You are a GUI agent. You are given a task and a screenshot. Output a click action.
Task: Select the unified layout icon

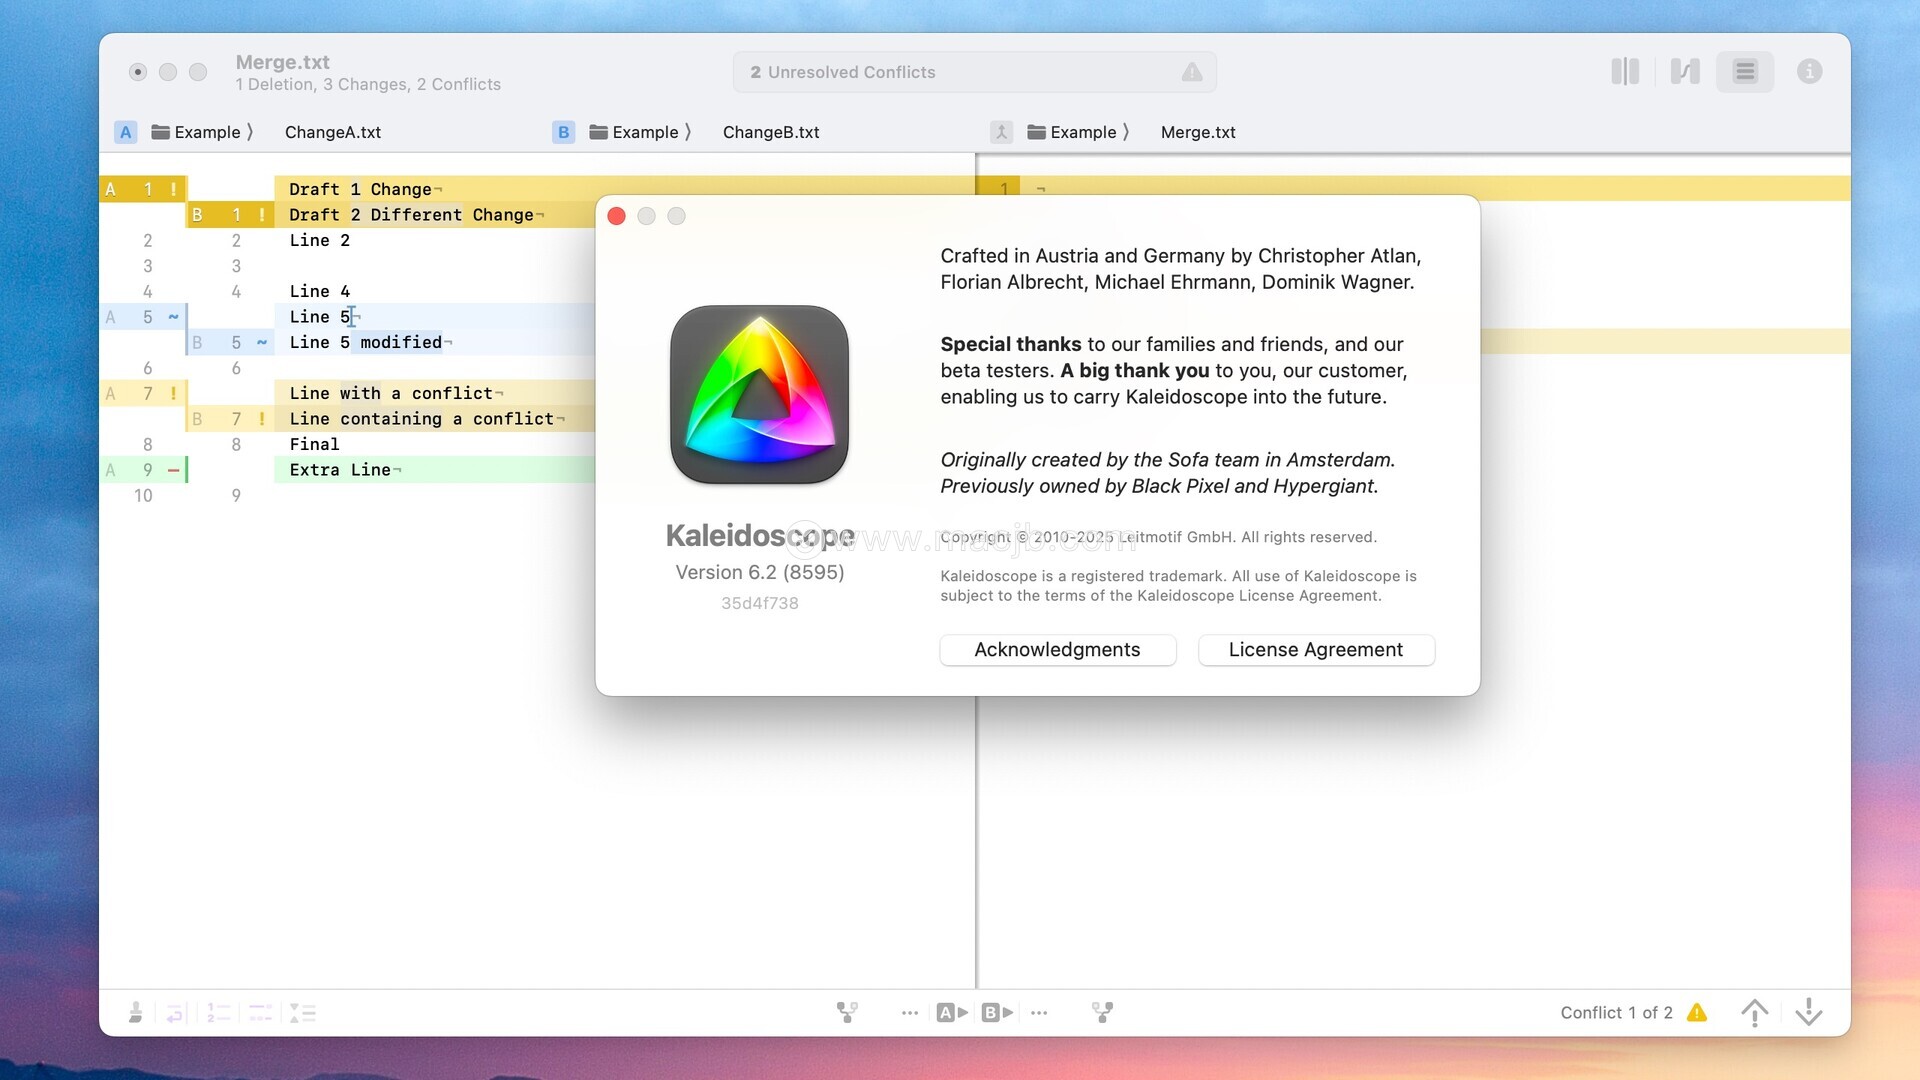(1745, 71)
